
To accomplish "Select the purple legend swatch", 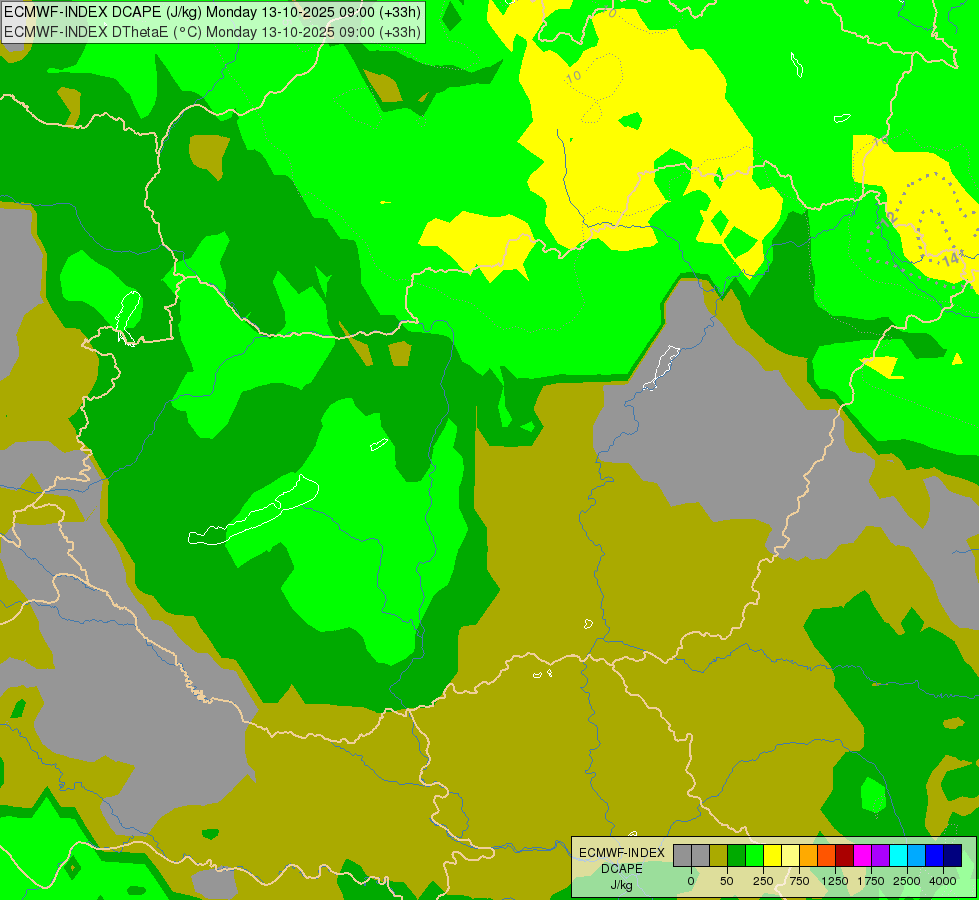I will [880, 856].
